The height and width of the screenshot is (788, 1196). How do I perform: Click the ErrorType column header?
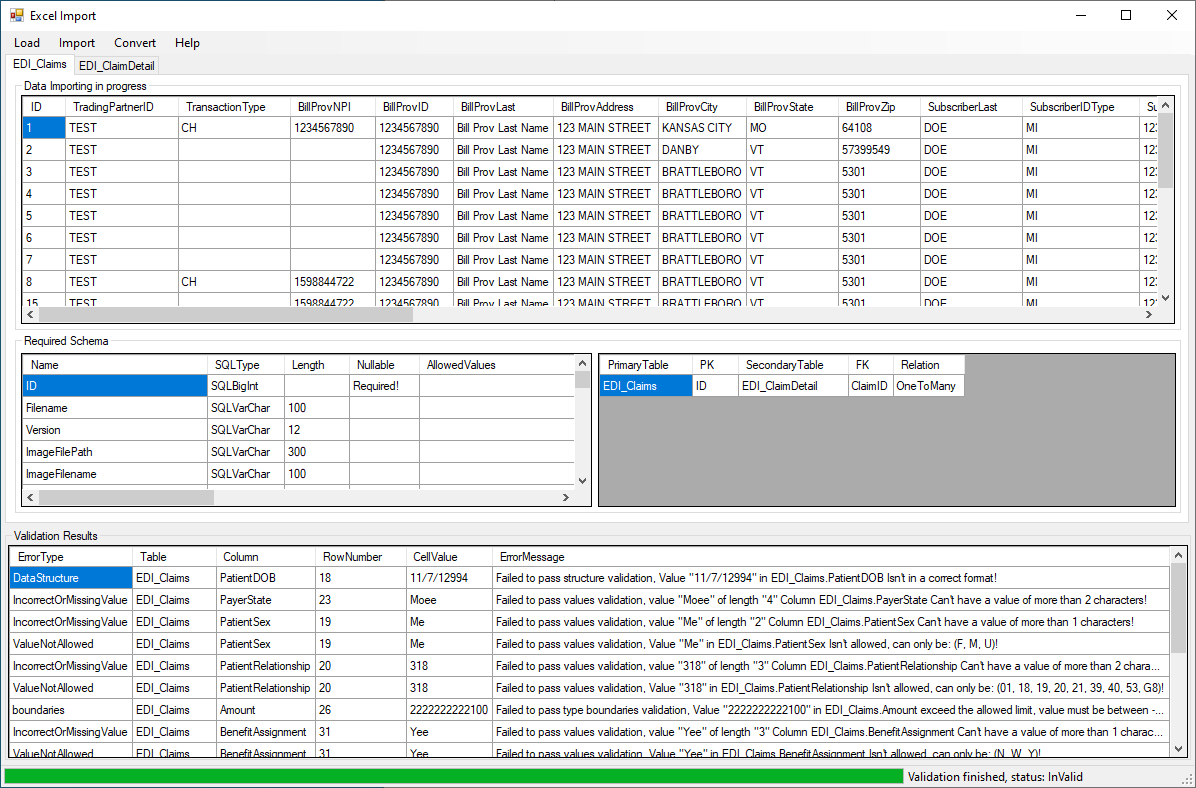point(71,557)
